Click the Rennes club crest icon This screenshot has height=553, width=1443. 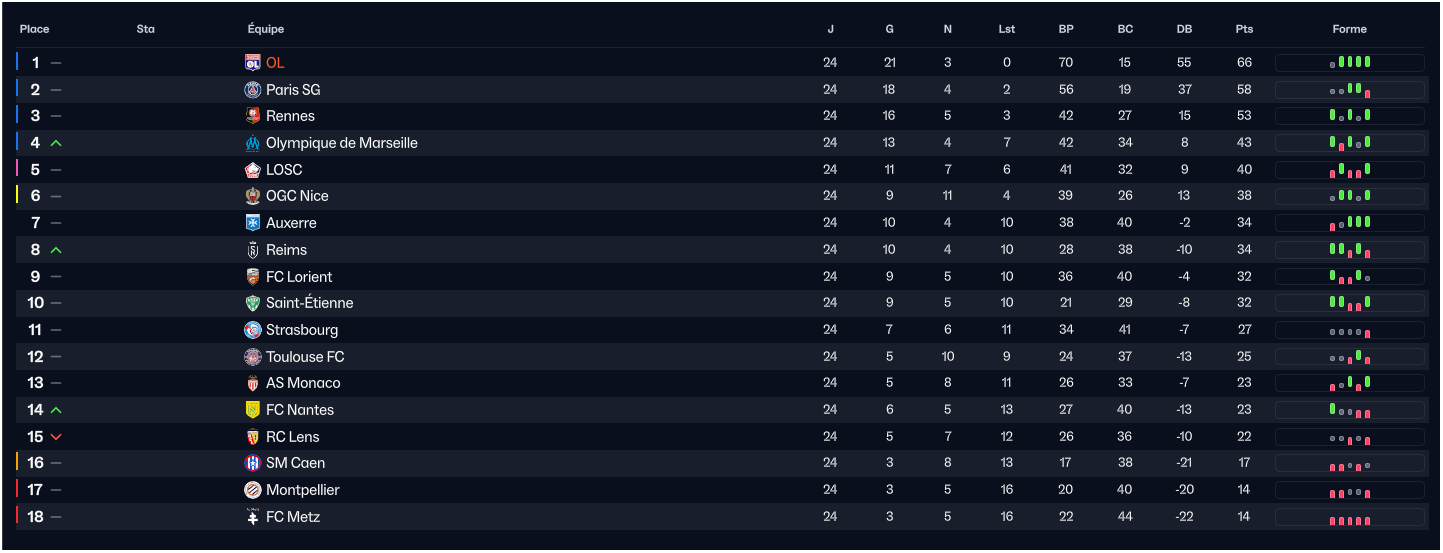253,116
